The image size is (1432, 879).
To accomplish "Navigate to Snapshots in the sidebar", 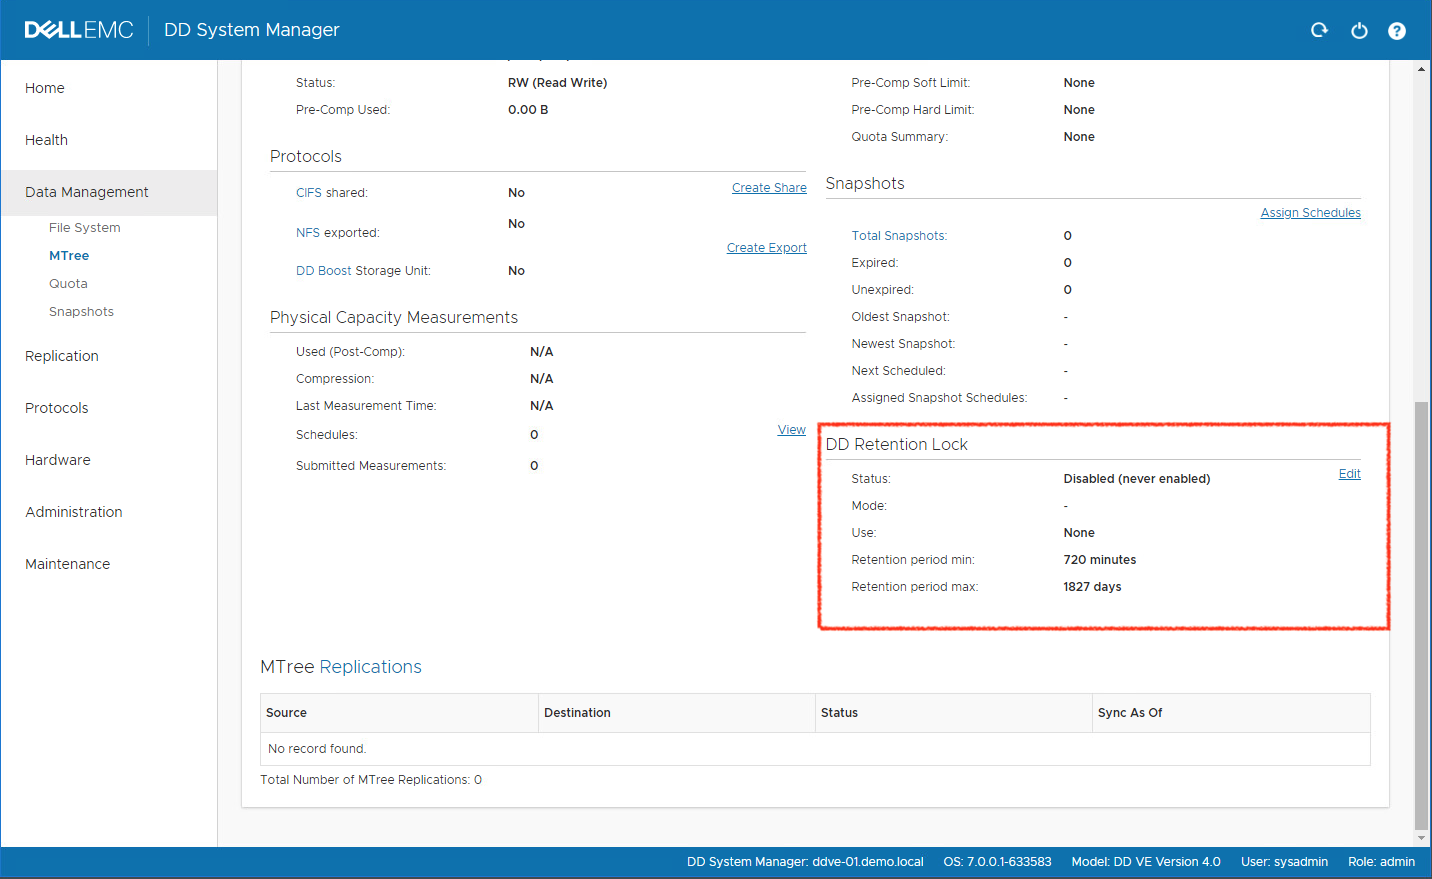I will pyautogui.click(x=81, y=311).
